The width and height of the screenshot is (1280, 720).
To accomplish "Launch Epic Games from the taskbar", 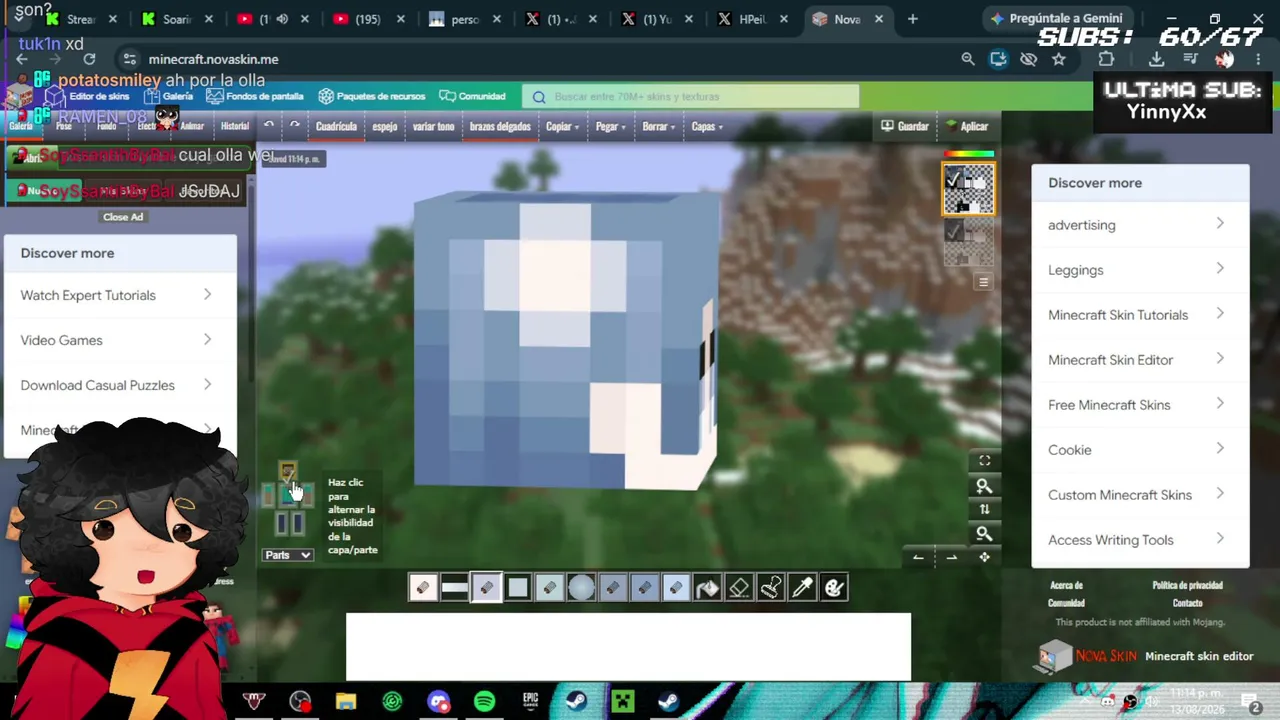I will pos(530,701).
